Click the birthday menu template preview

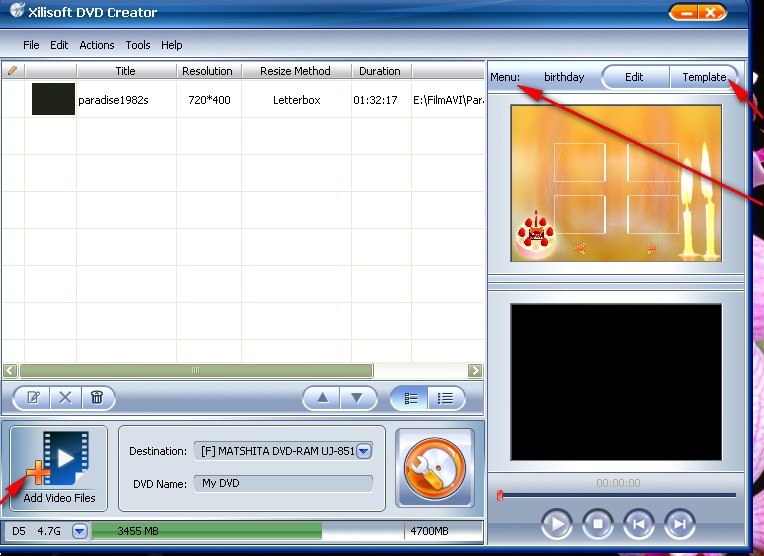(x=616, y=183)
